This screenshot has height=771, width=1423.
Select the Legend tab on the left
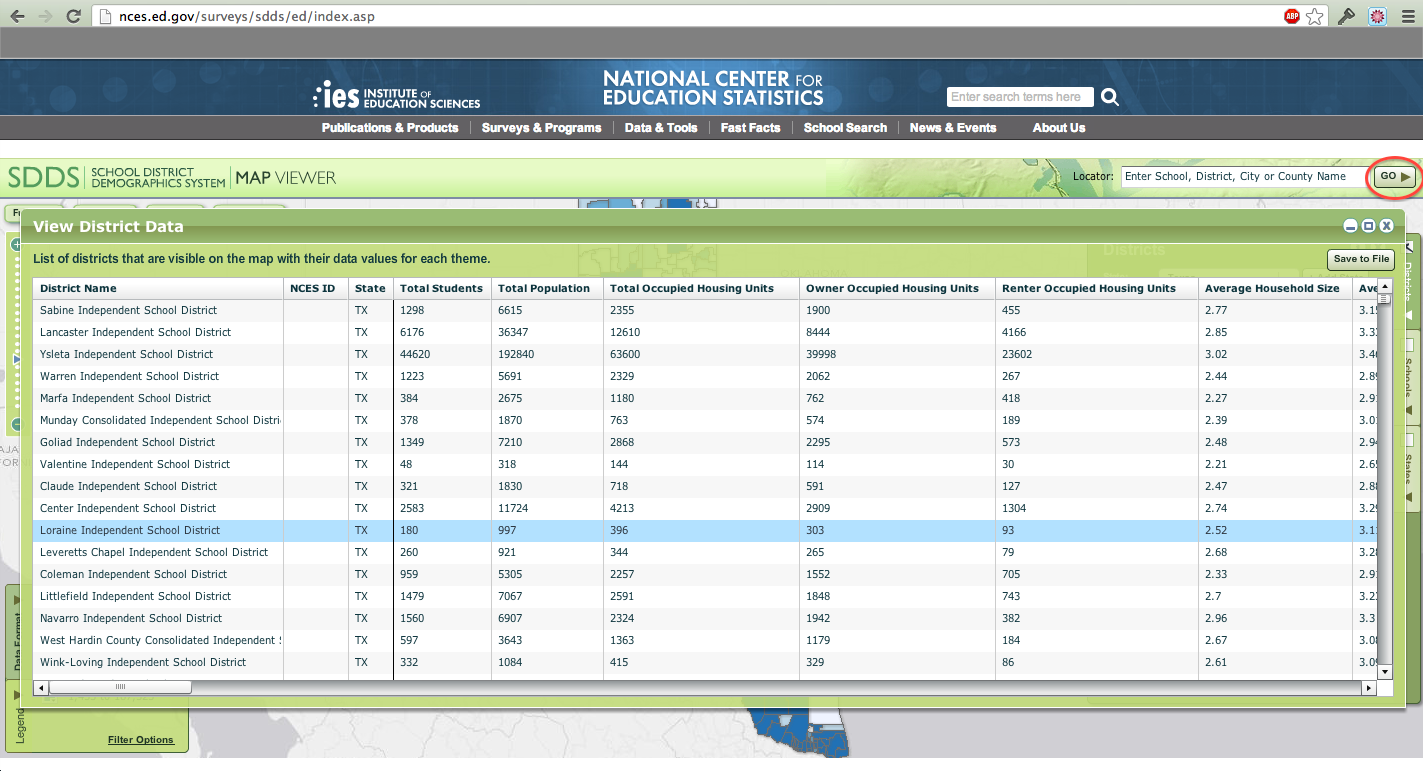(x=16, y=722)
